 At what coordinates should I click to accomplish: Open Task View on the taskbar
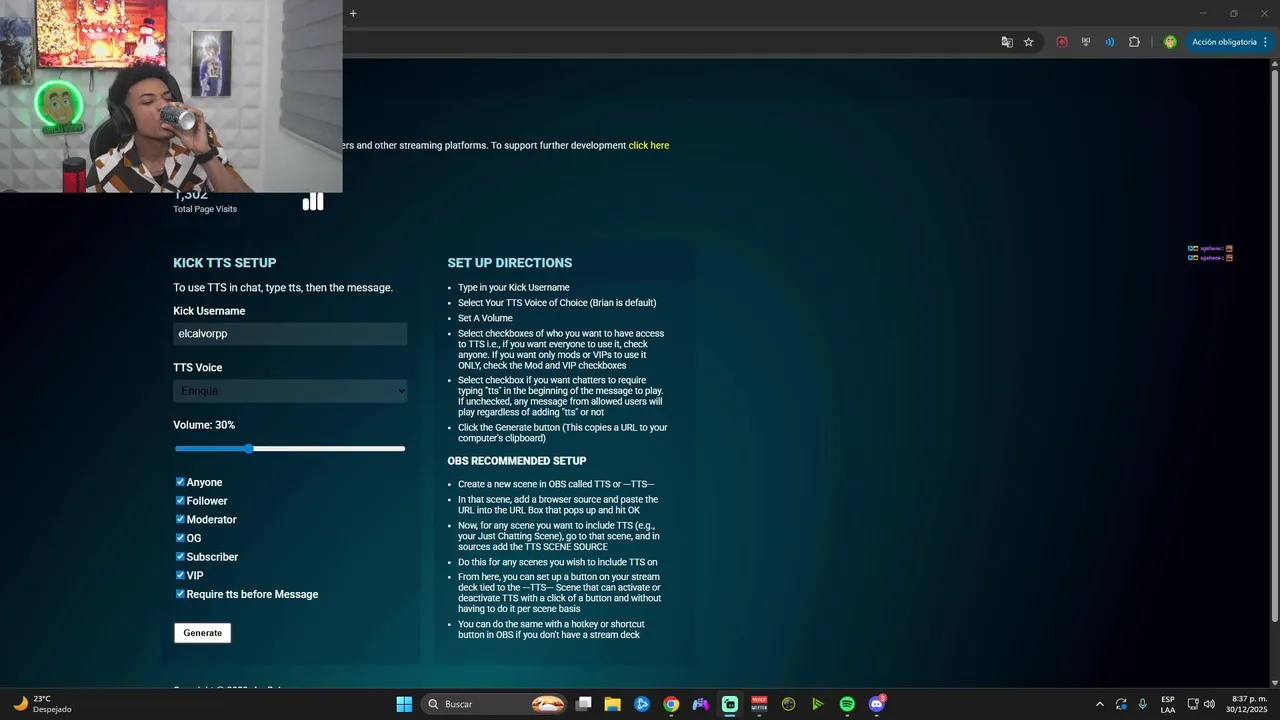pyautogui.click(x=584, y=704)
